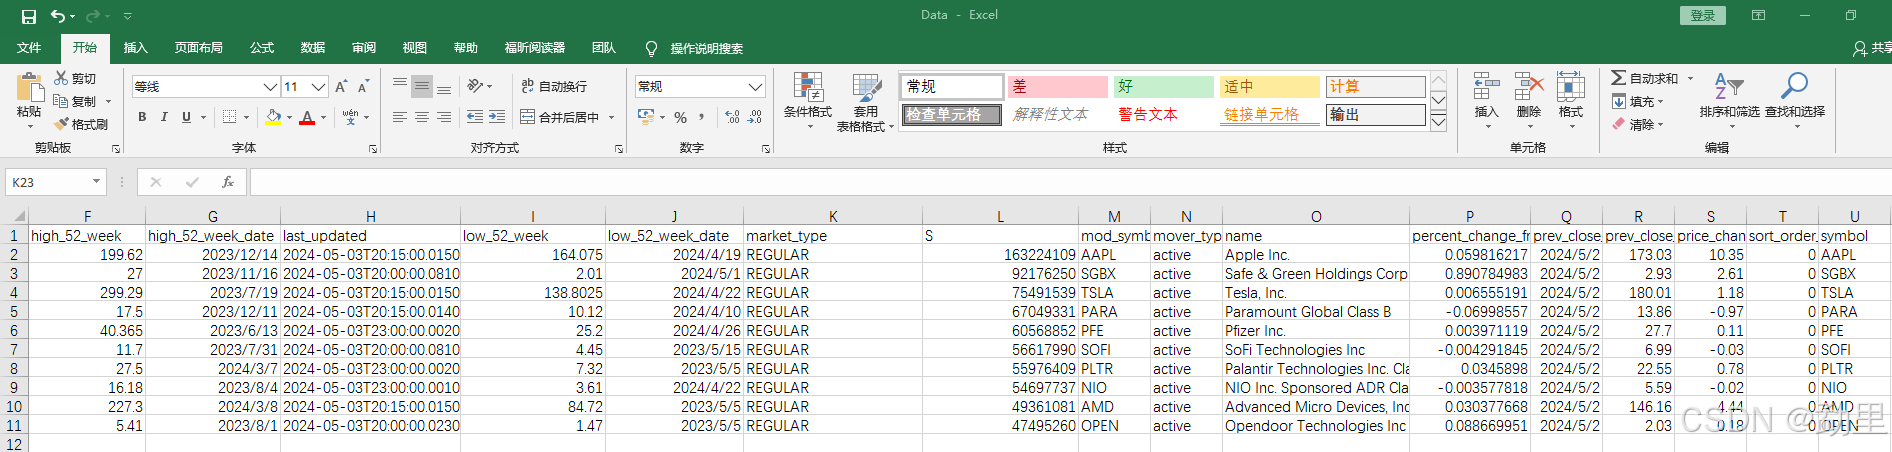Align text left
This screenshot has height=452, width=1892.
tap(400, 117)
